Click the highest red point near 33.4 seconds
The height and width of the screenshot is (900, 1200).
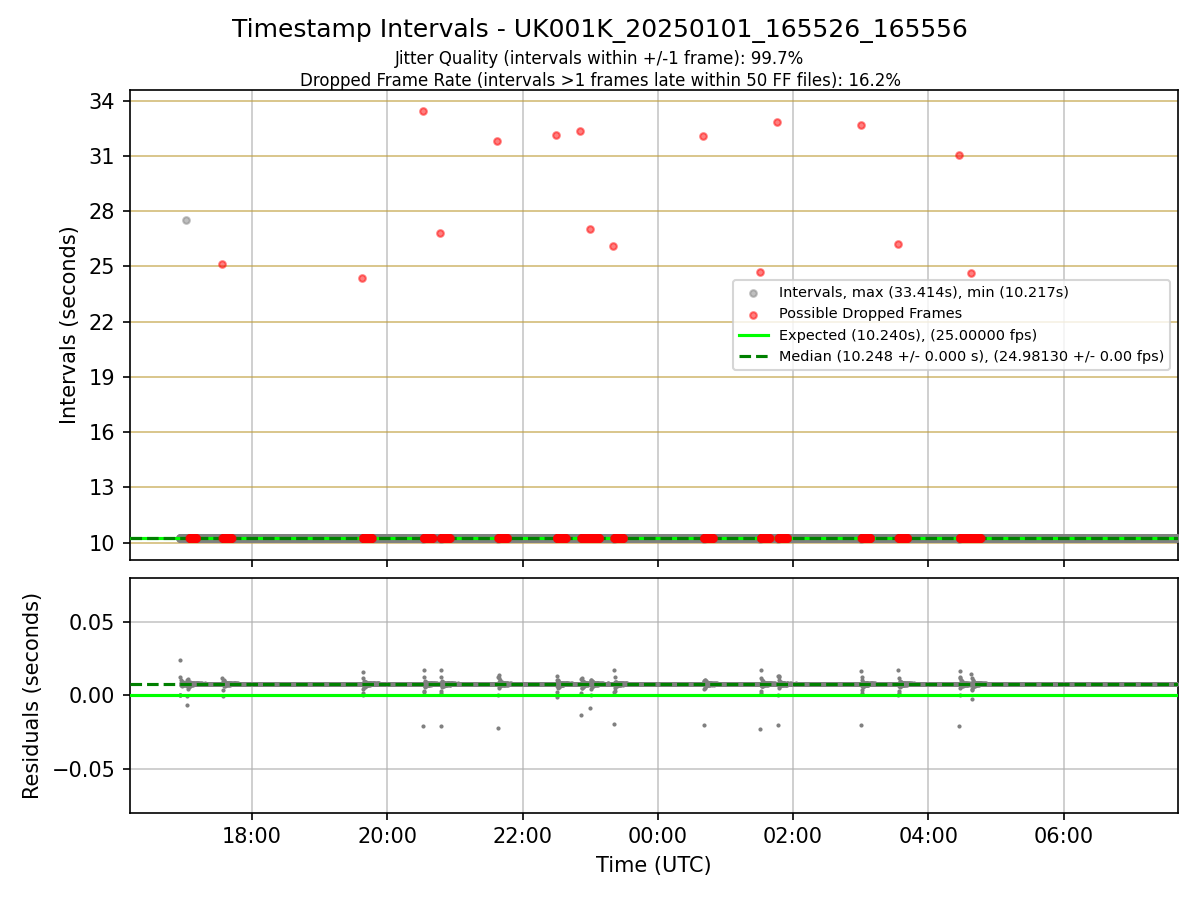point(423,111)
